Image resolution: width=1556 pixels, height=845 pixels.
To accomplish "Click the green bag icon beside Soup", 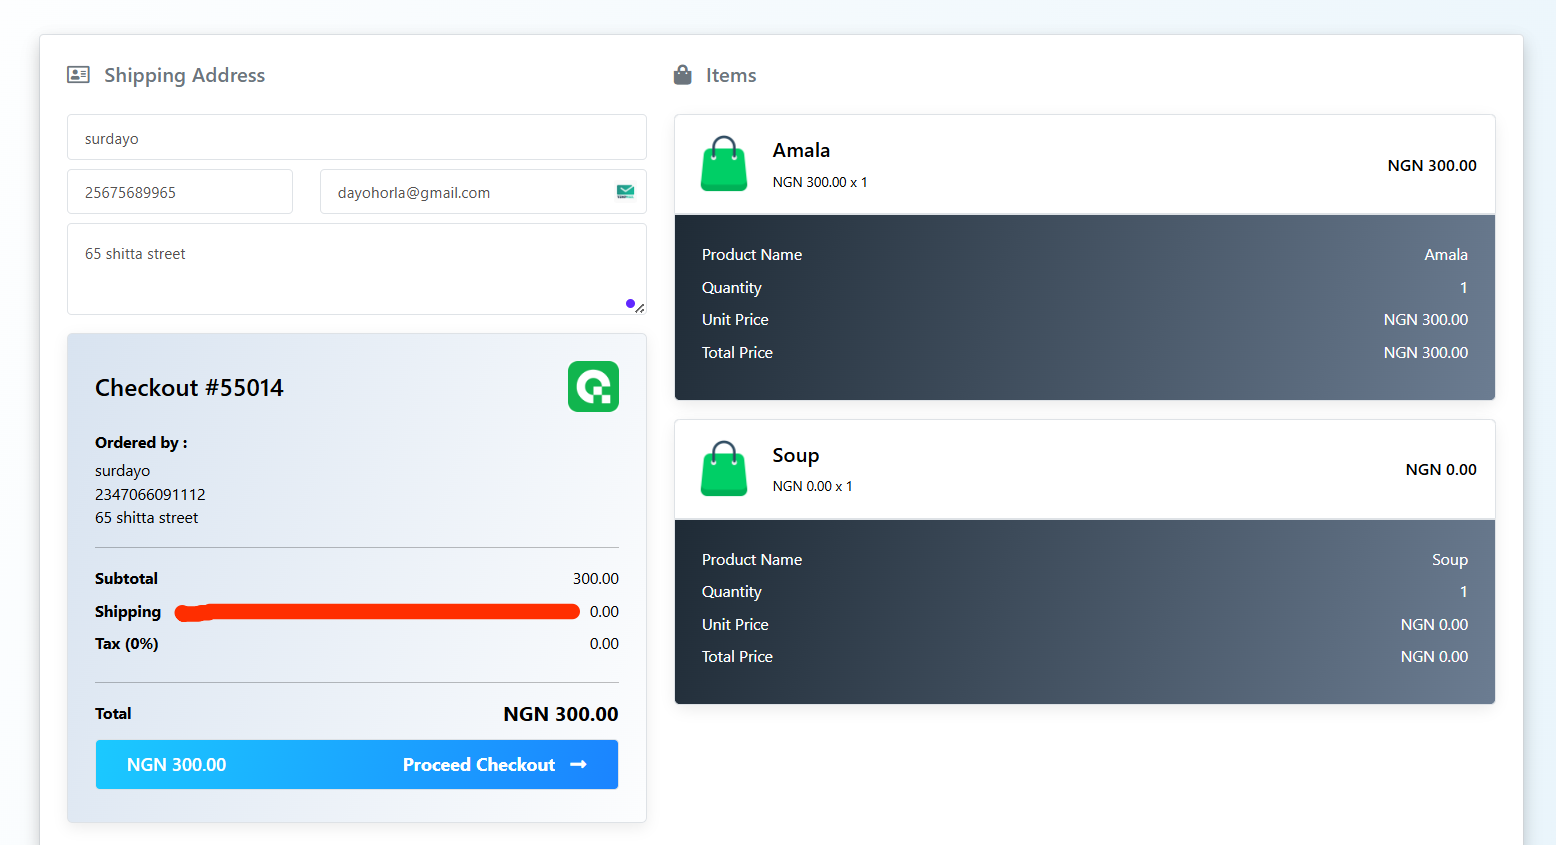I will [724, 469].
